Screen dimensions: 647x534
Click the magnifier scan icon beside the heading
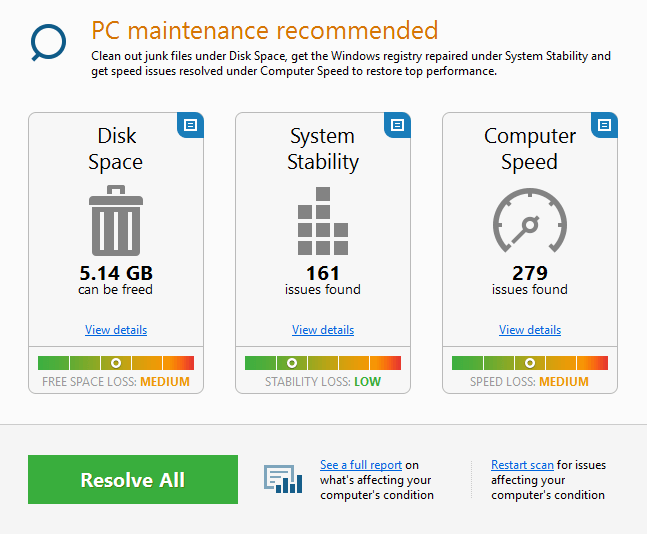(48, 44)
